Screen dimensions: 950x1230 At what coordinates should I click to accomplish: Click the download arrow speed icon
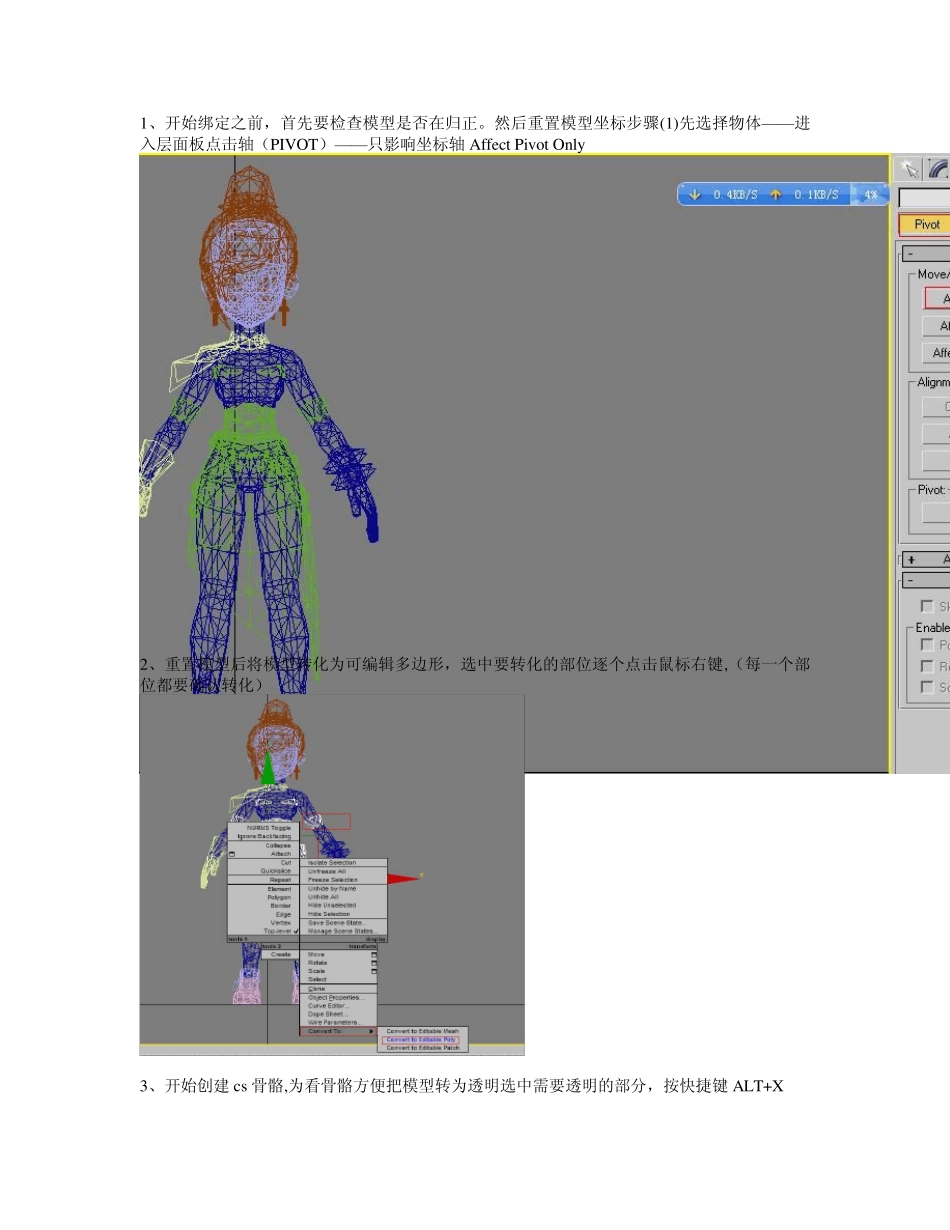click(x=694, y=195)
